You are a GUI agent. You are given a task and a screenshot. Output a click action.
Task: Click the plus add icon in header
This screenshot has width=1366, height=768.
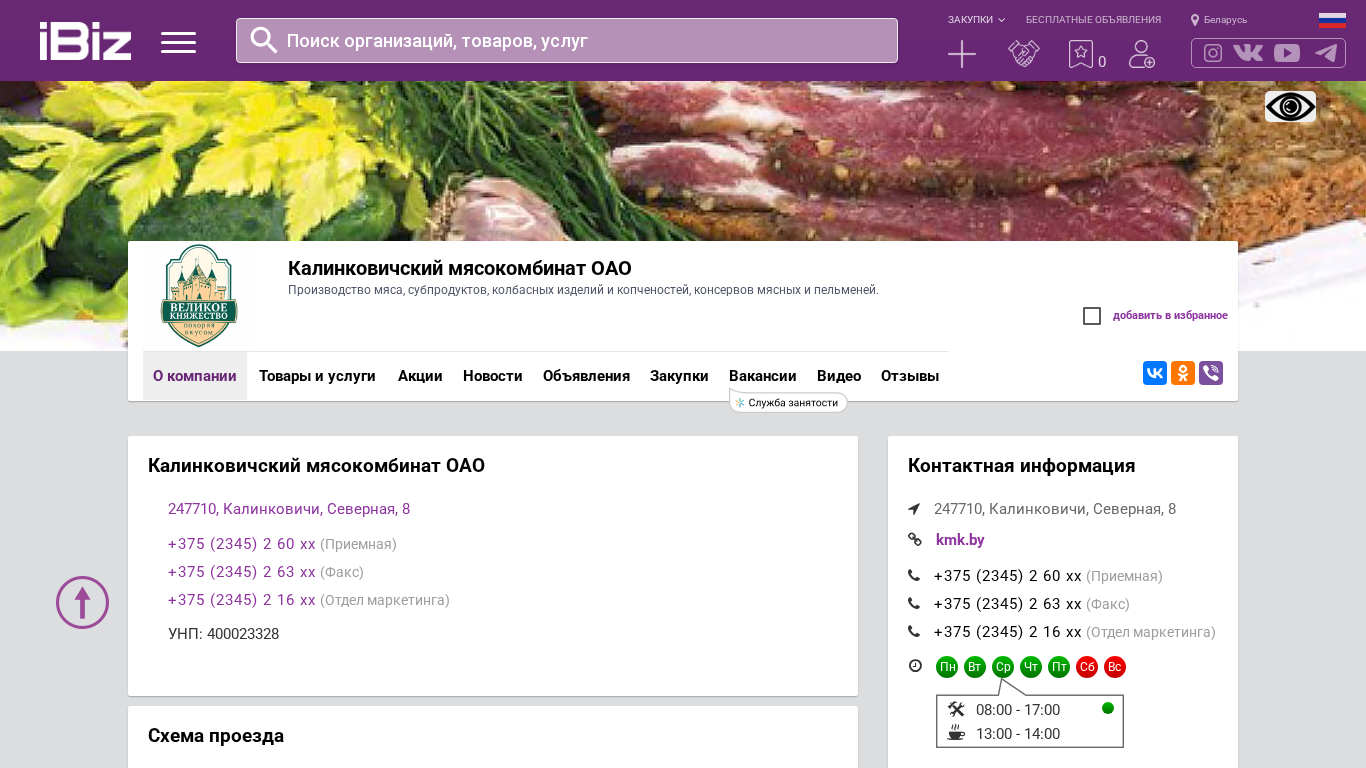[962, 54]
